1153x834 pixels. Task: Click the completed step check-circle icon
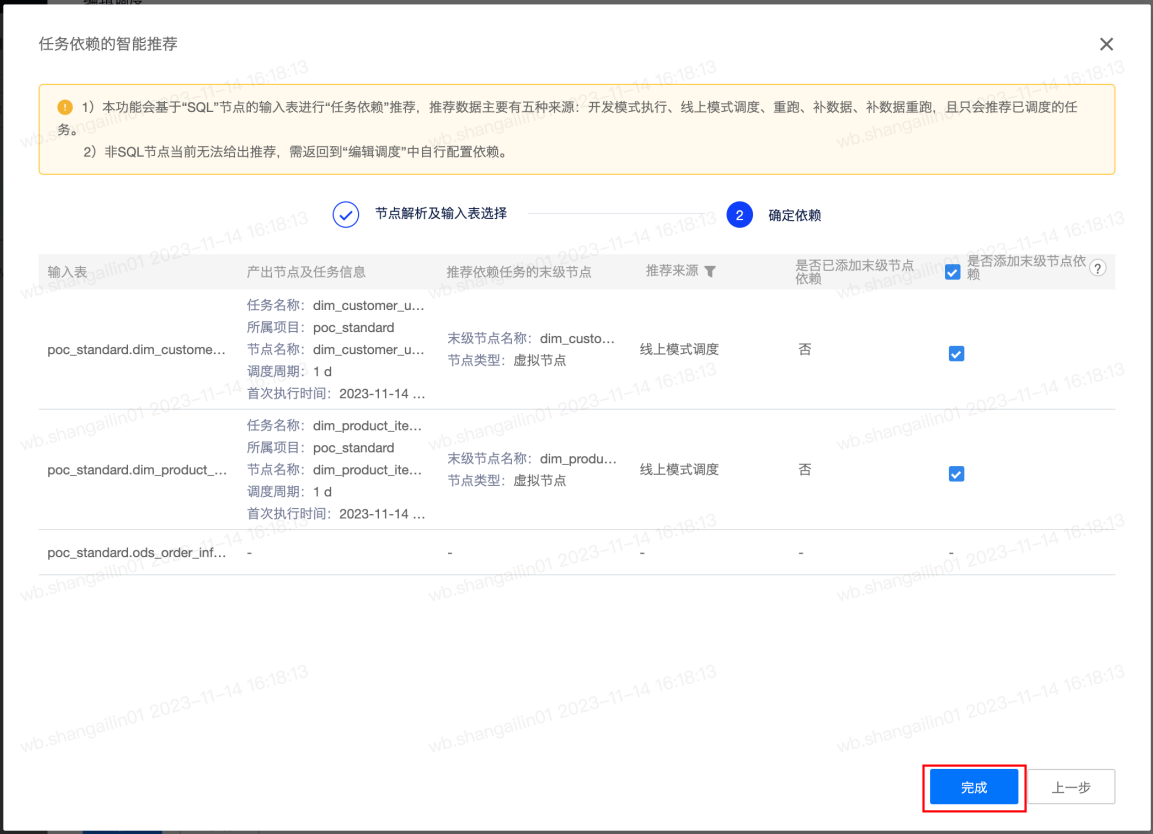point(346,215)
